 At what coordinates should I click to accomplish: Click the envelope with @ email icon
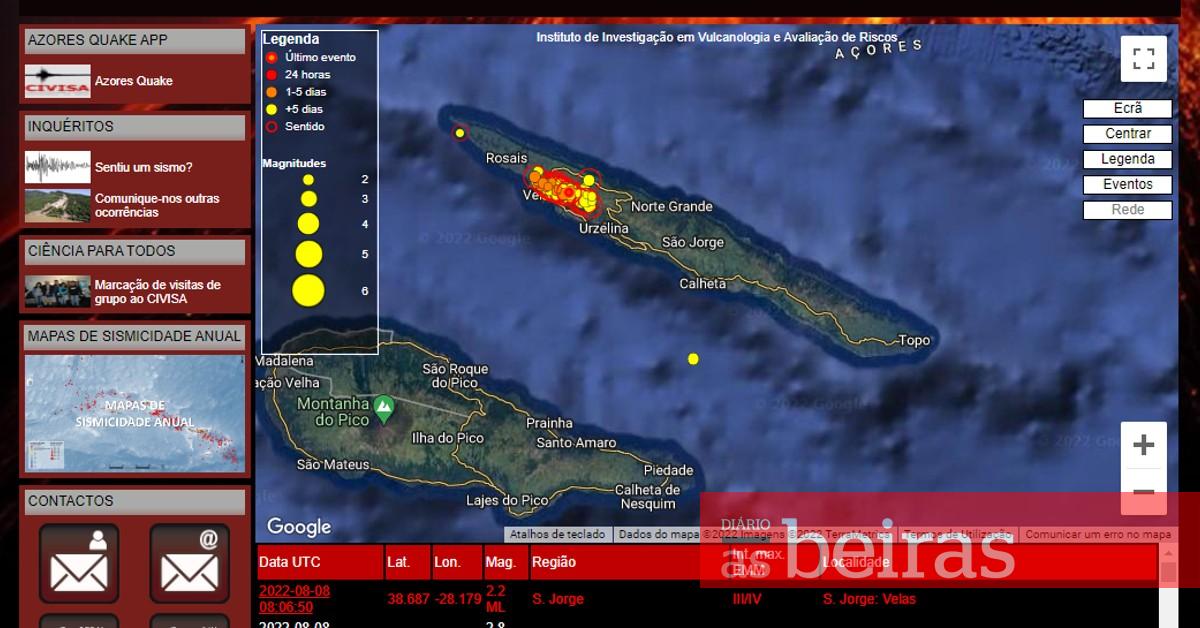coord(189,563)
